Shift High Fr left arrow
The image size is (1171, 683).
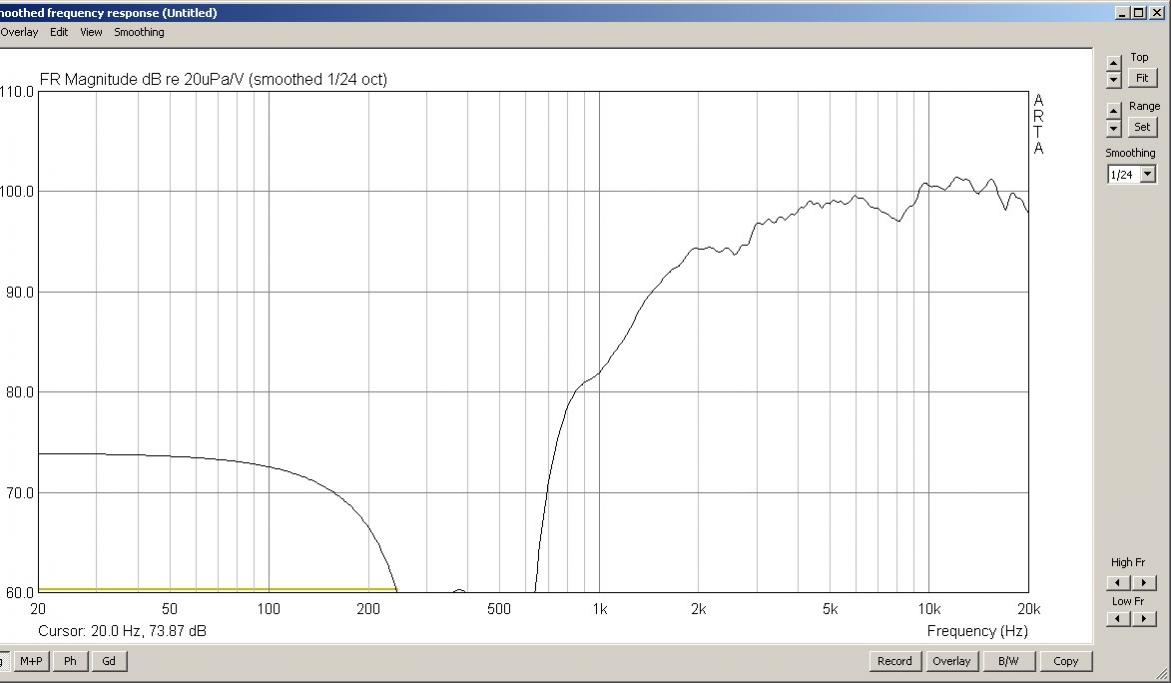1118,582
